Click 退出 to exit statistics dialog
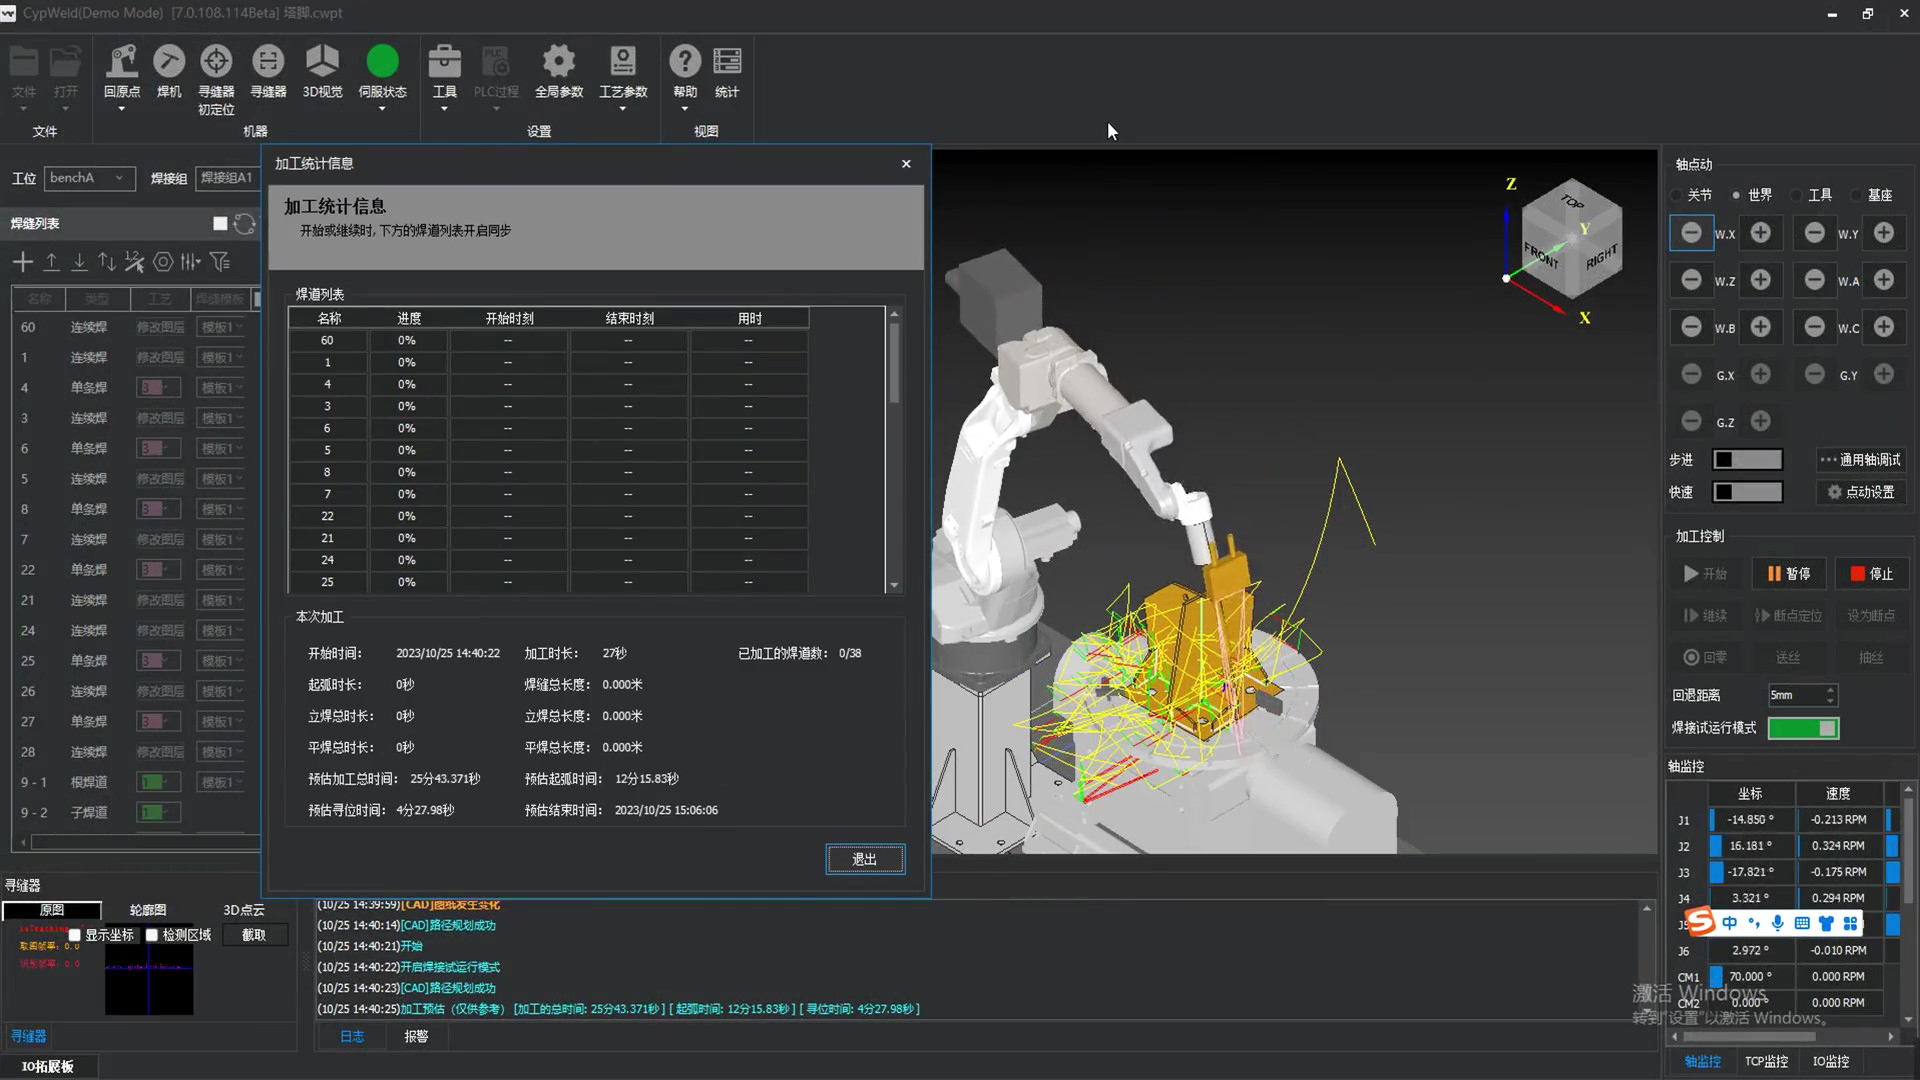 [865, 859]
